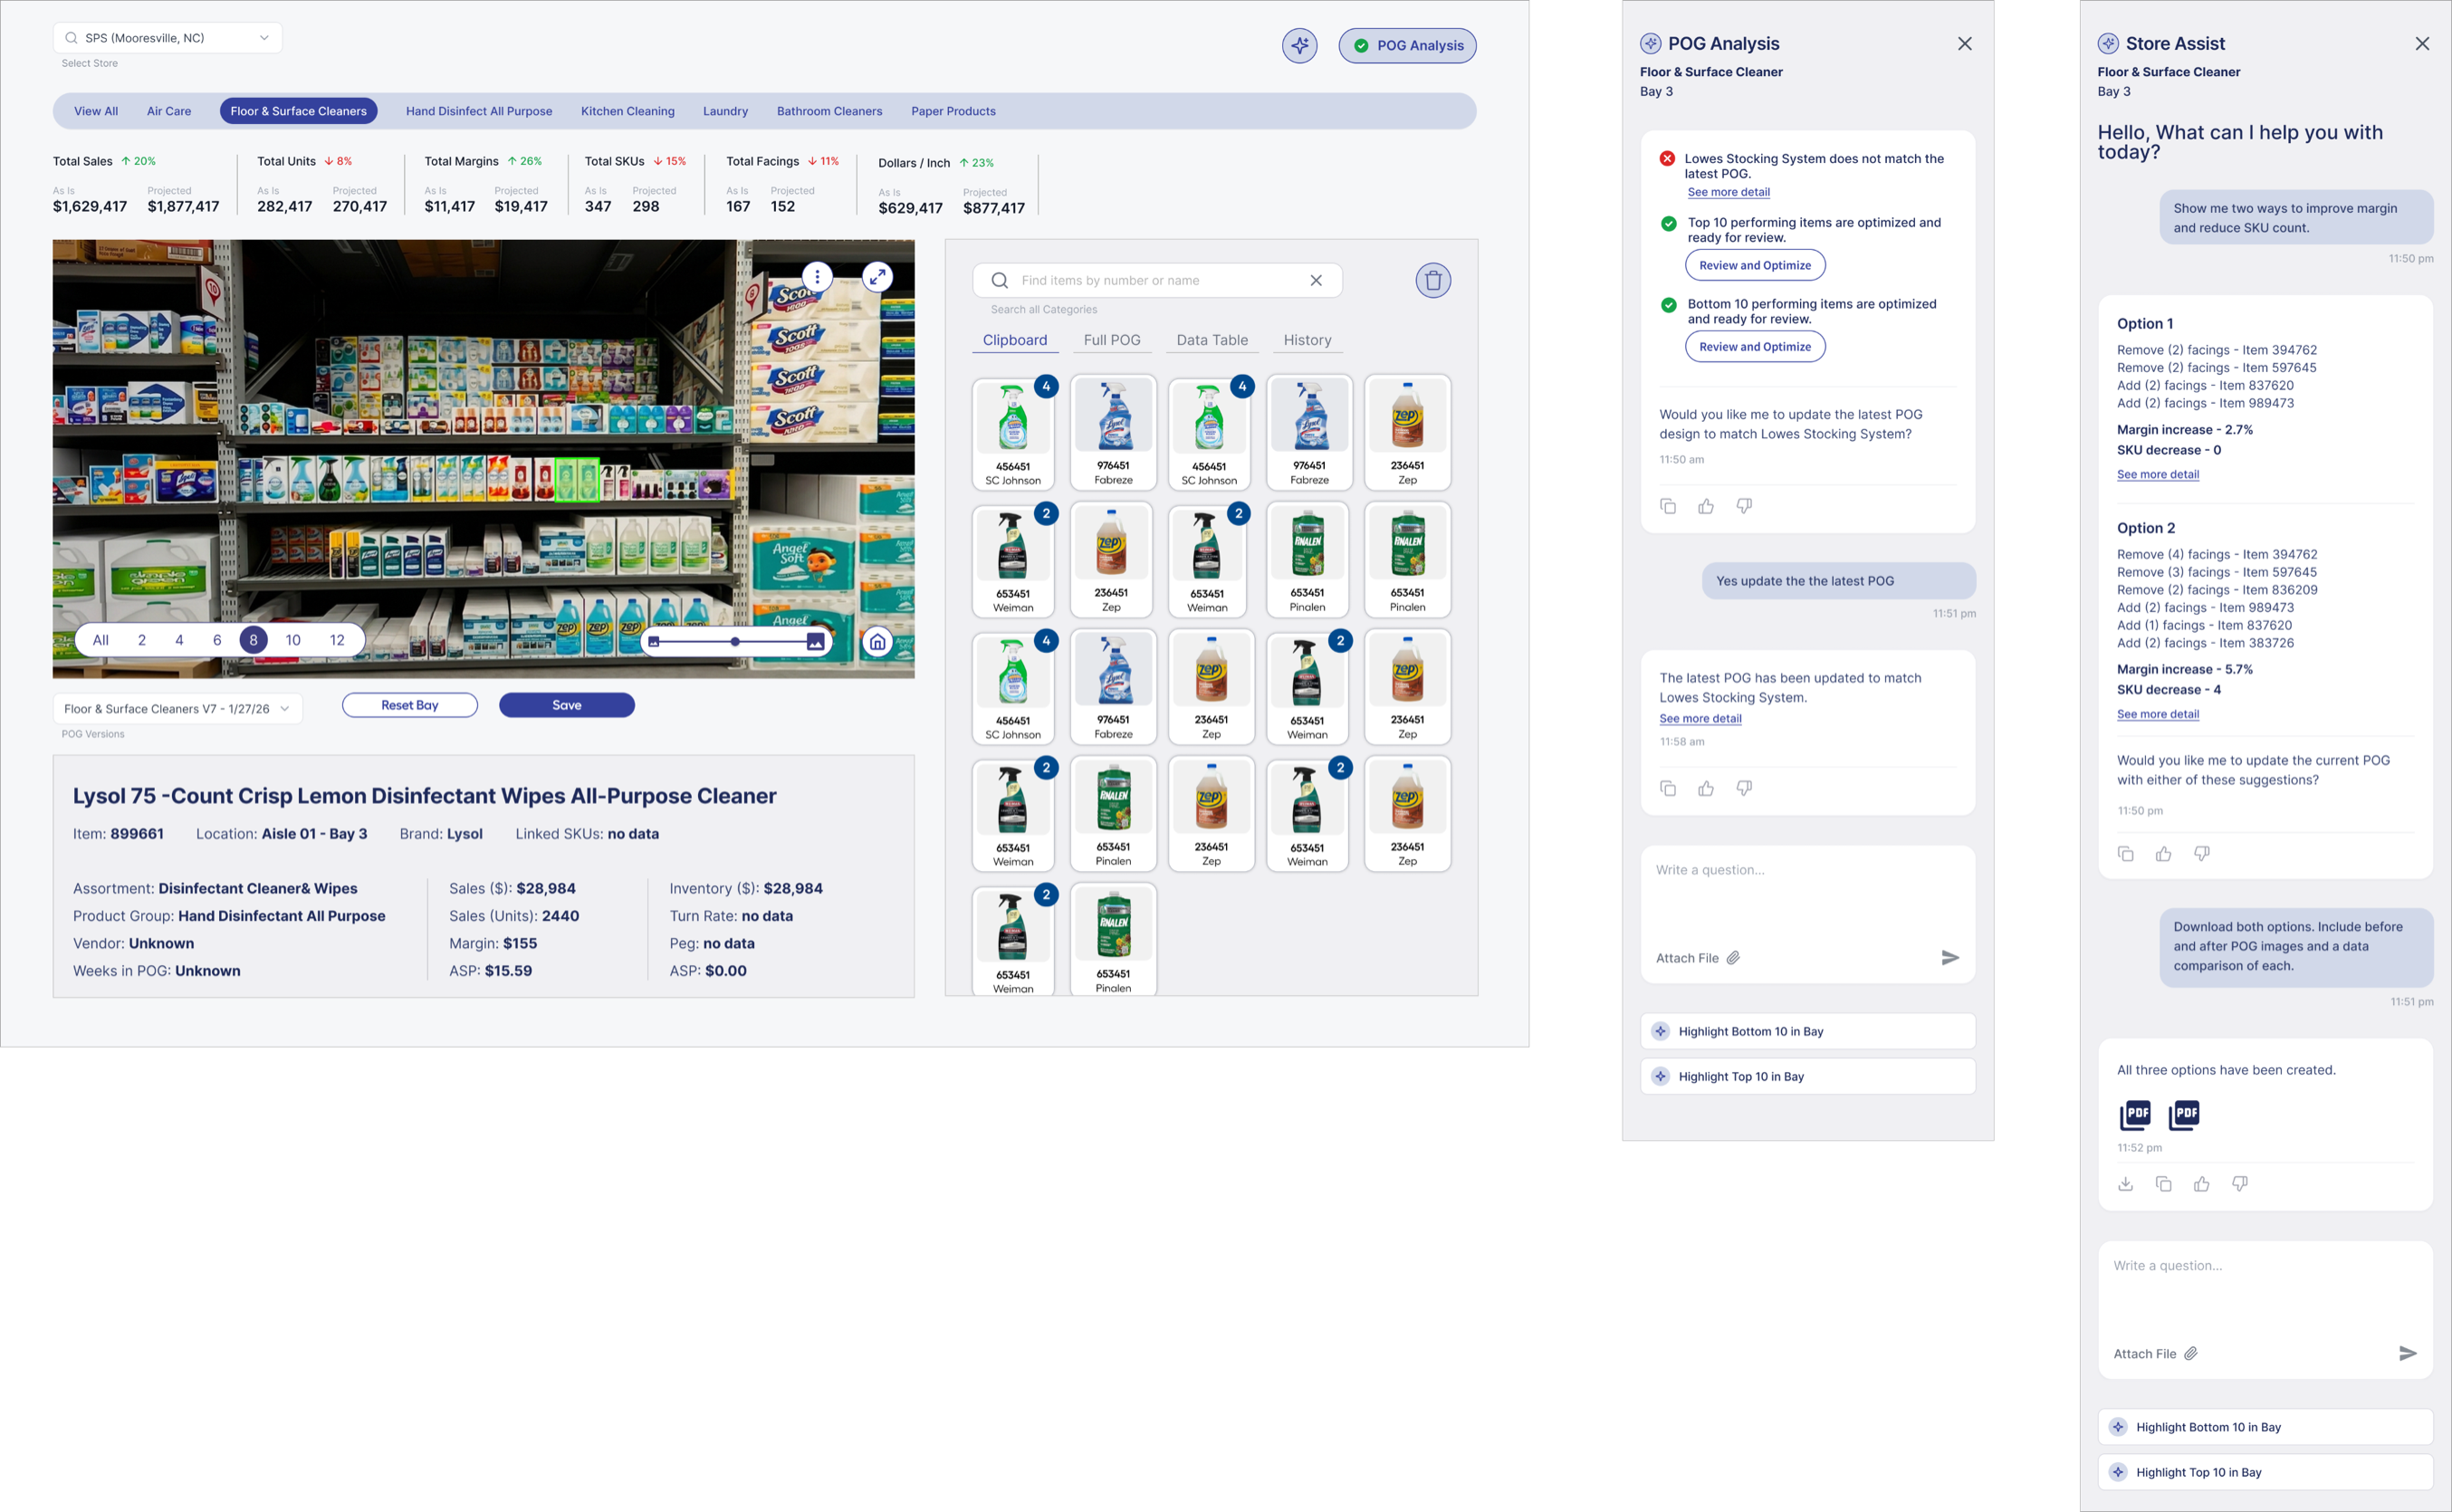Close the POG Analysis panel
The image size is (2452, 1512).
pyautogui.click(x=1965, y=44)
